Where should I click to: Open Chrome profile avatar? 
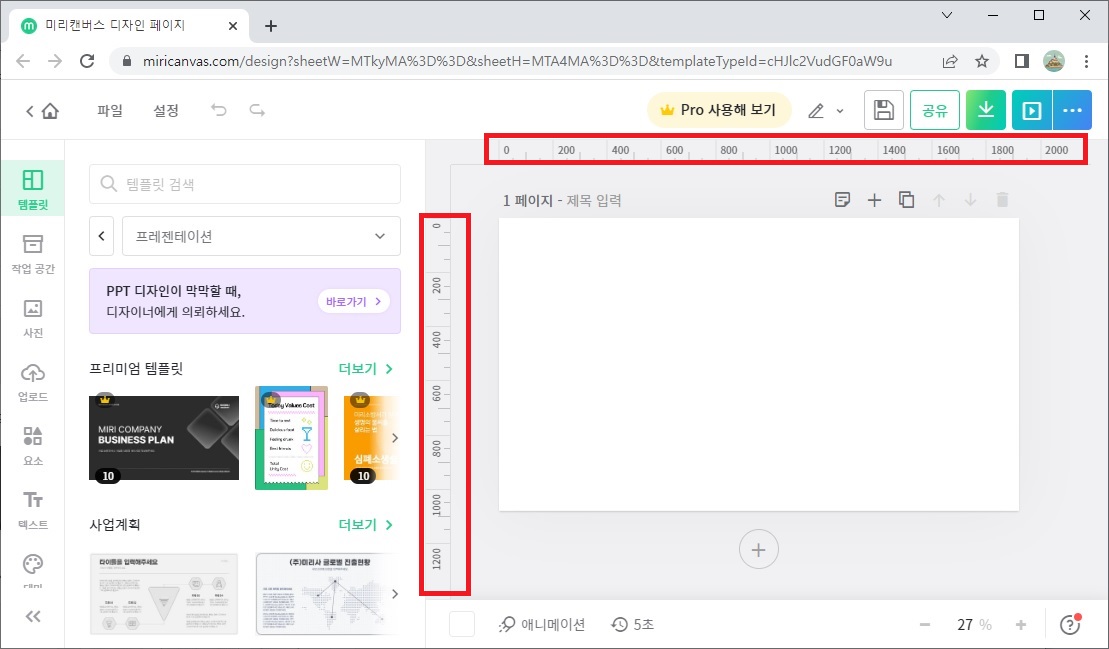[1054, 61]
